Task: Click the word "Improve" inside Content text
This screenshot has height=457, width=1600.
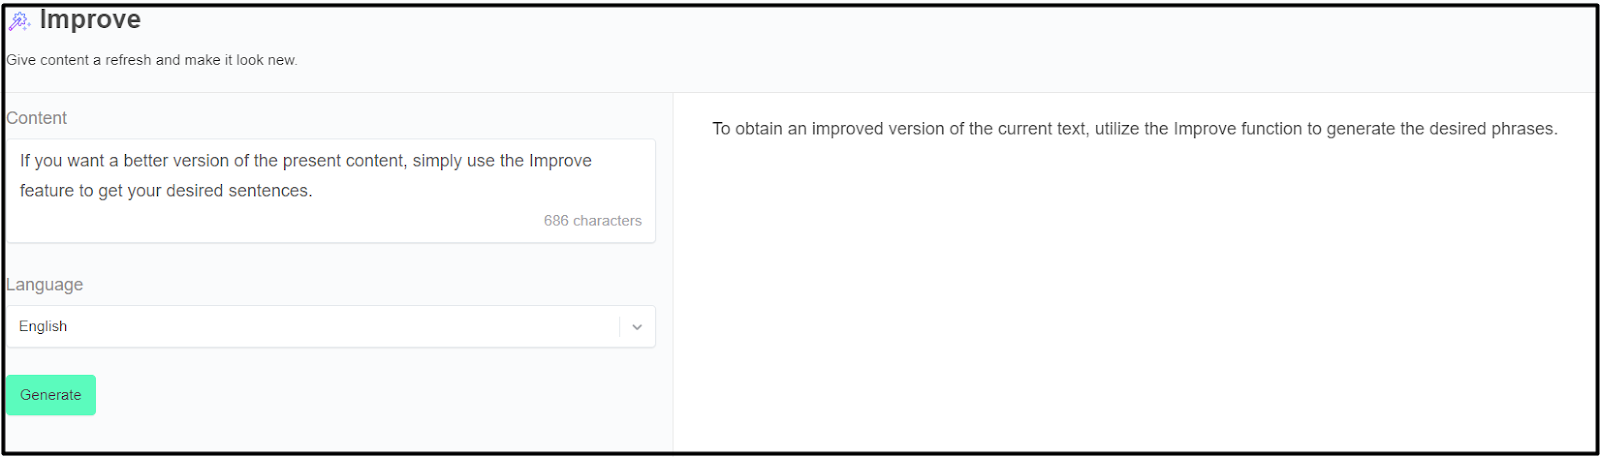Action: tap(560, 161)
